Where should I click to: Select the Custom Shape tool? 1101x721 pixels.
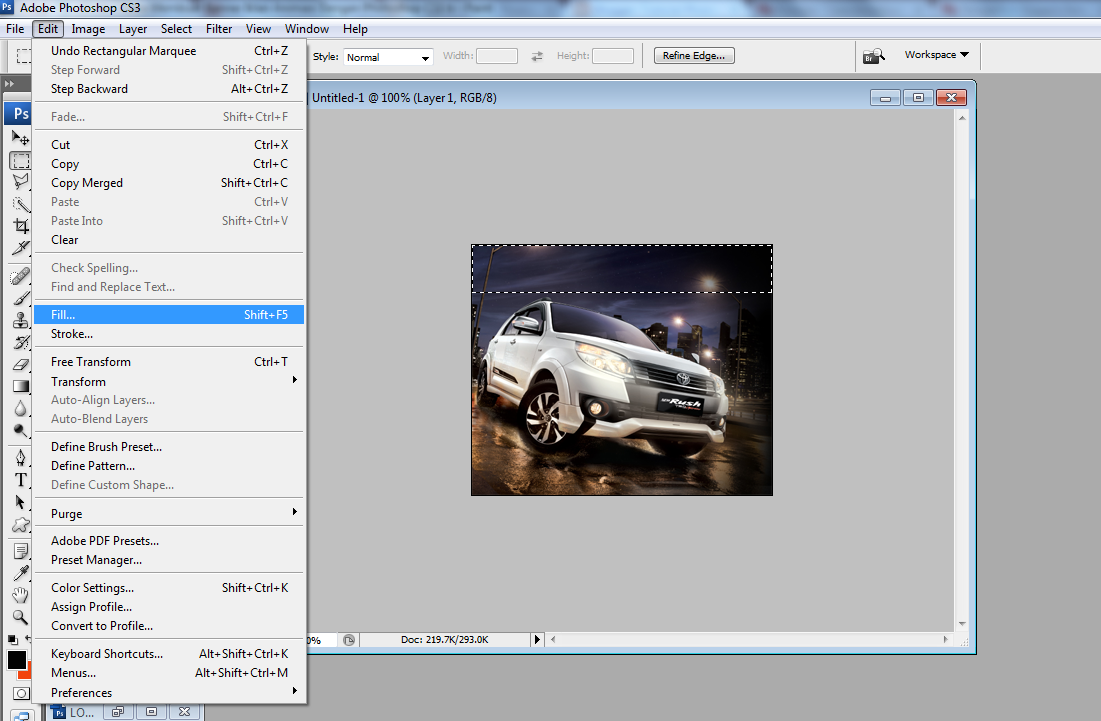coord(20,524)
